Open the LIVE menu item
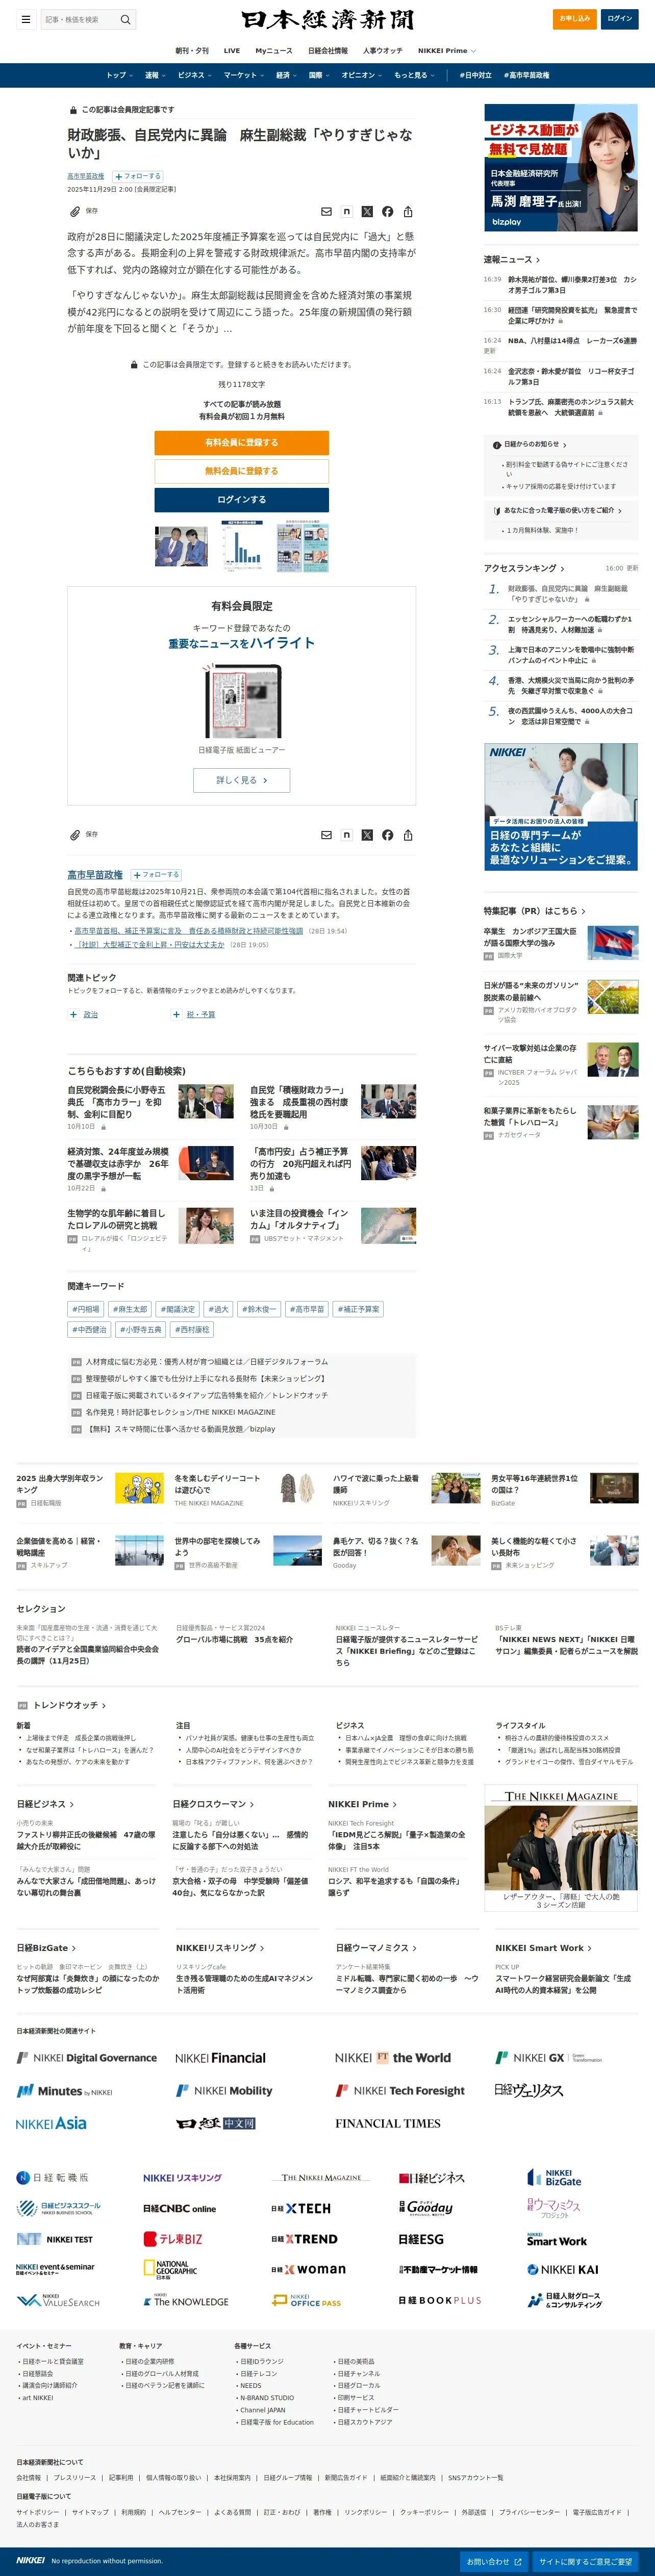 tap(232, 50)
